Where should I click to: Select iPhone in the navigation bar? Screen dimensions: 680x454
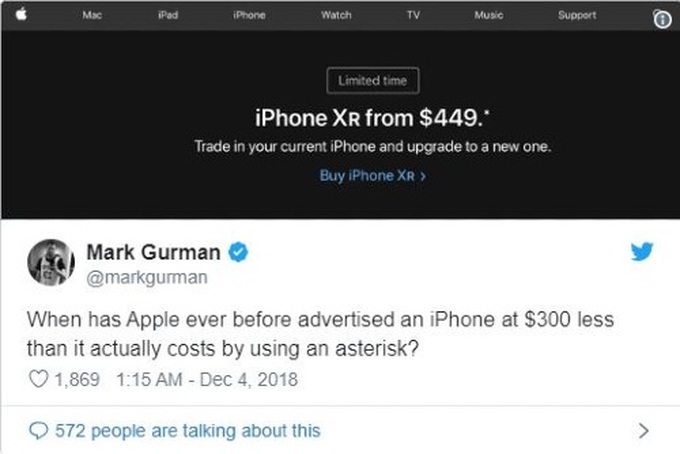(x=249, y=15)
